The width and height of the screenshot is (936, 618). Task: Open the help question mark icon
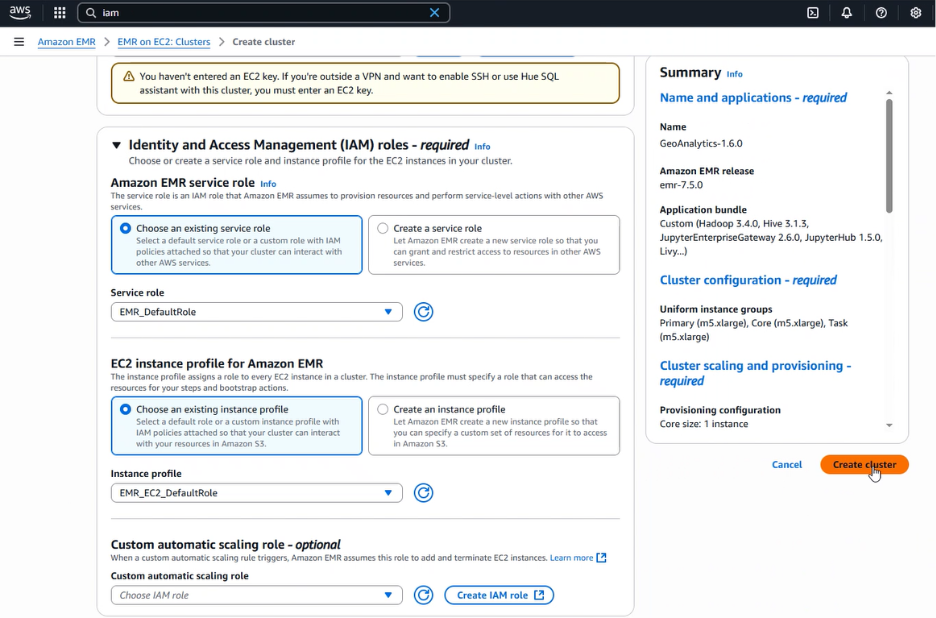(x=881, y=13)
